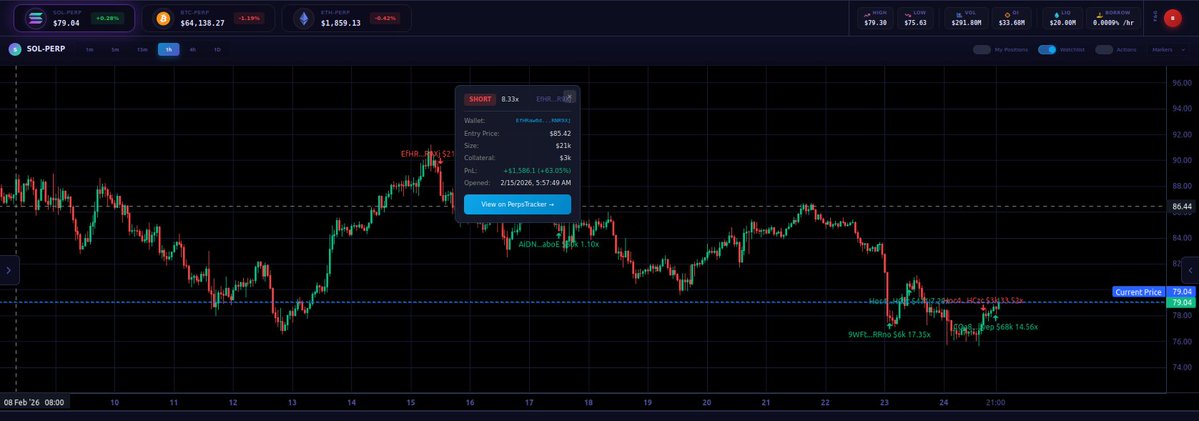This screenshot has width=1199, height=421.
Task: Select the BTC-PERP market card
Action: coord(209,18)
